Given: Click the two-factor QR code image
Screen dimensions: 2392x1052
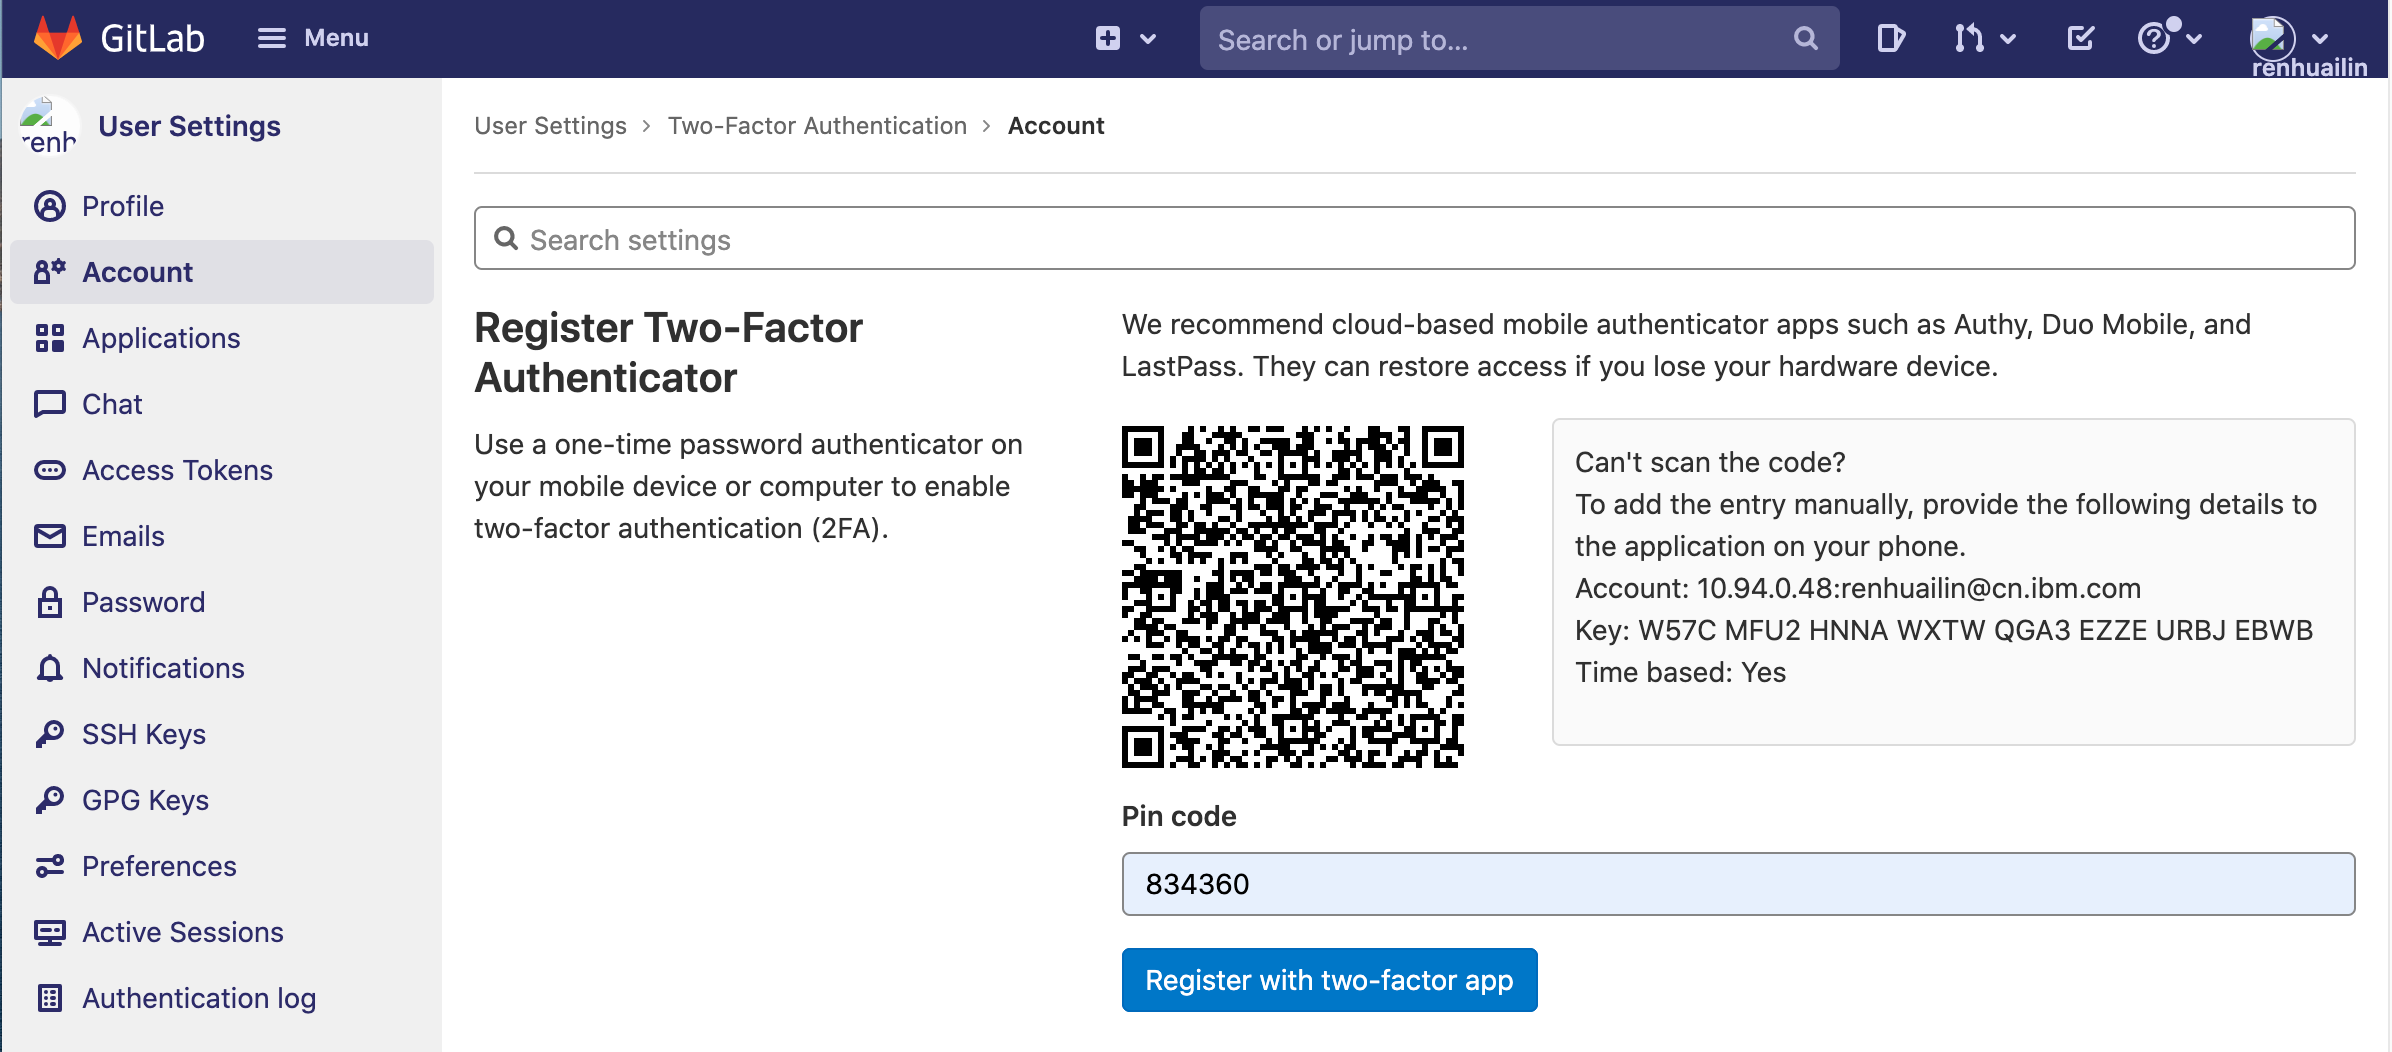Looking at the screenshot, I should coord(1292,597).
